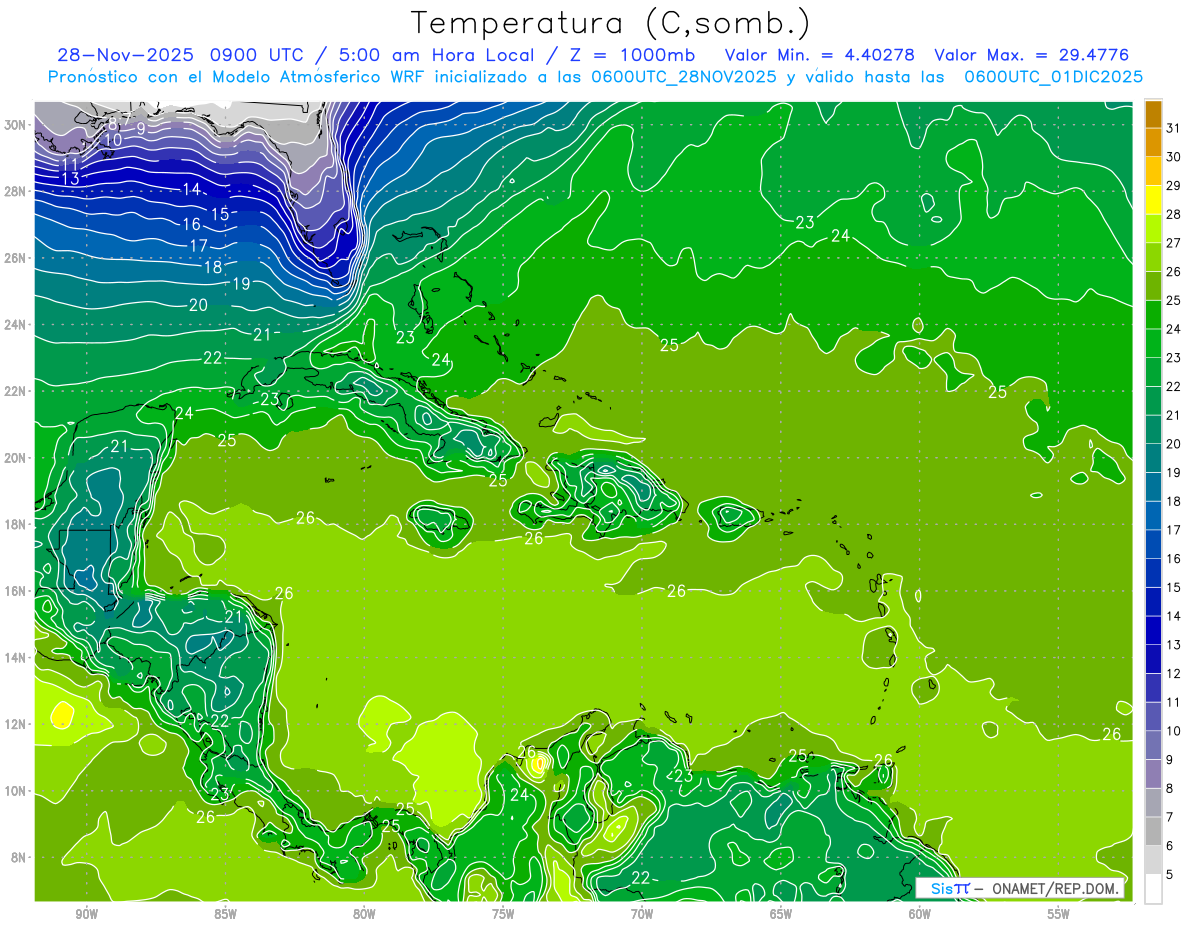Click the "65W" longitude axis label
Image resolution: width=1200 pixels, height=927 pixels.
(781, 913)
